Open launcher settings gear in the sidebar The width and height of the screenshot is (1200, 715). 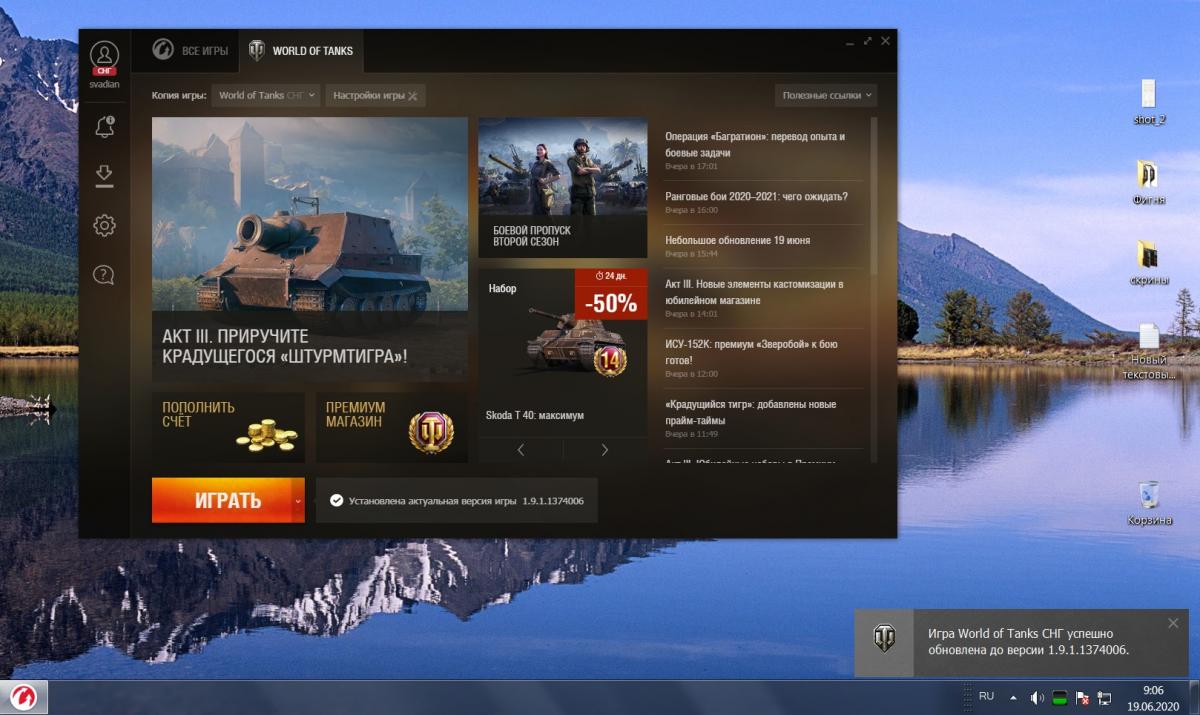[104, 226]
